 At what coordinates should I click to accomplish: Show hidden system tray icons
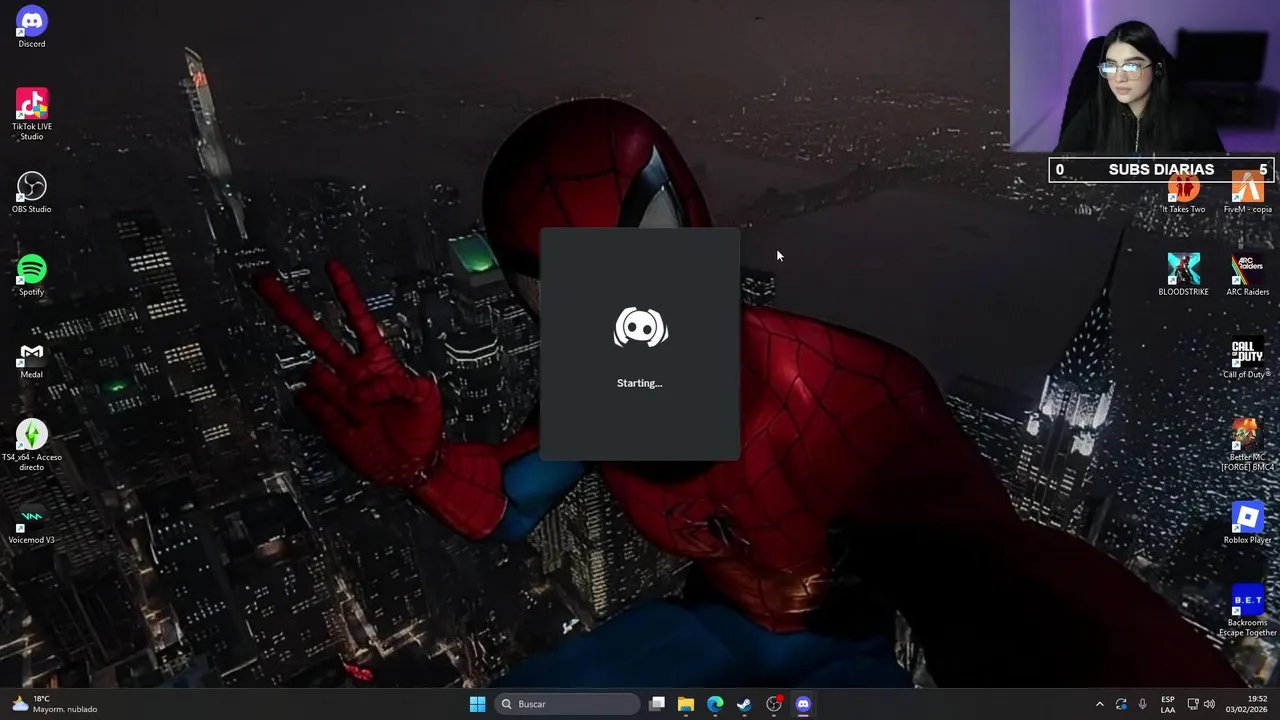click(1099, 704)
